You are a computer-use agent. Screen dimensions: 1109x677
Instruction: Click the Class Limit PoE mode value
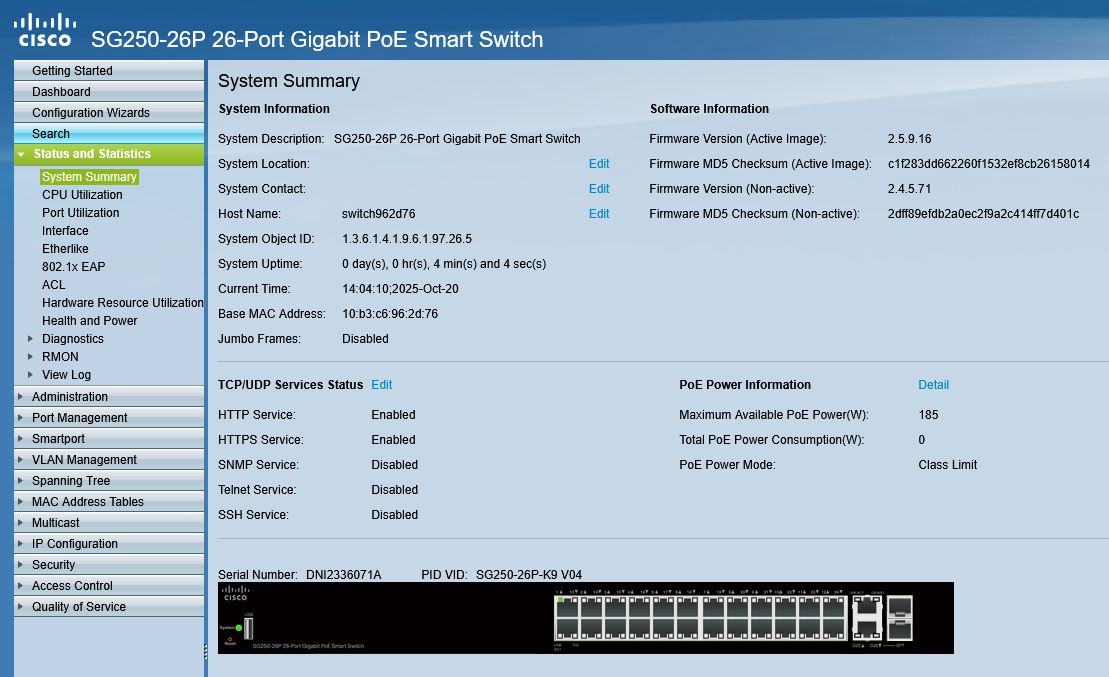click(x=948, y=465)
